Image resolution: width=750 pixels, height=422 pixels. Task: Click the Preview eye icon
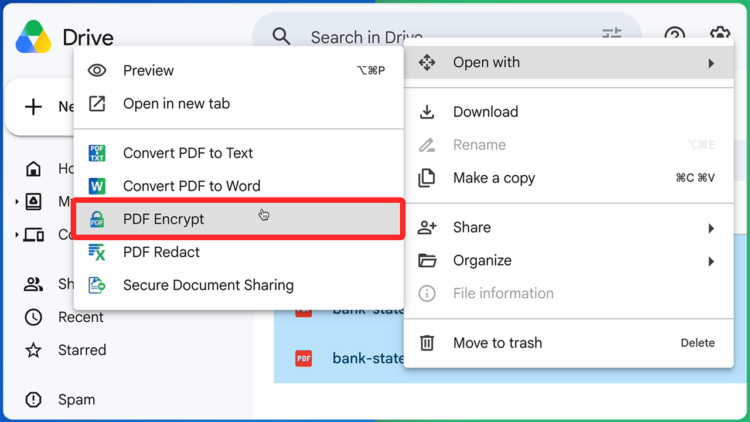(97, 70)
